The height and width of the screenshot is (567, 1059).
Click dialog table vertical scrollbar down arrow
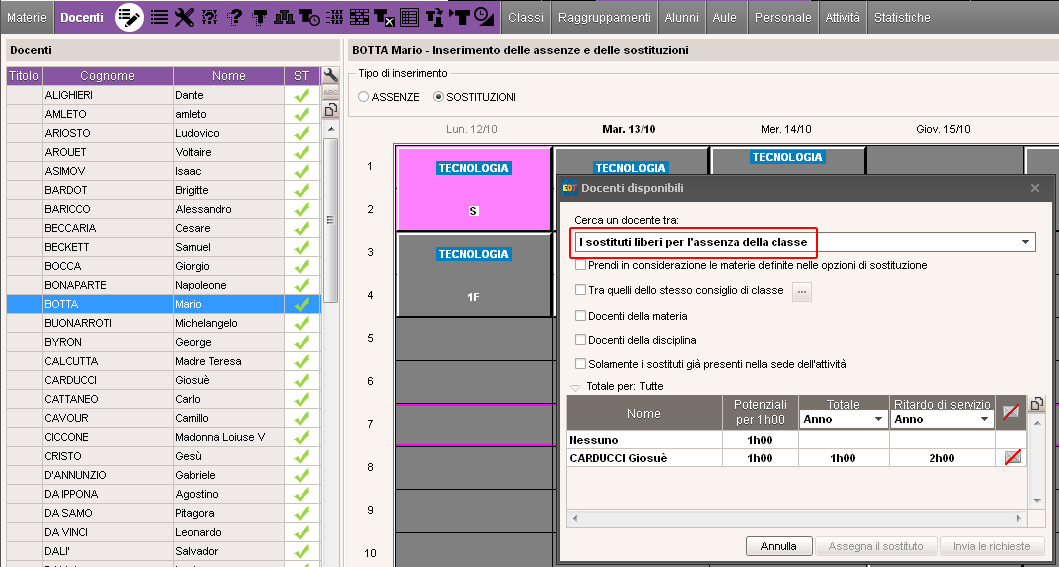pos(1039,501)
